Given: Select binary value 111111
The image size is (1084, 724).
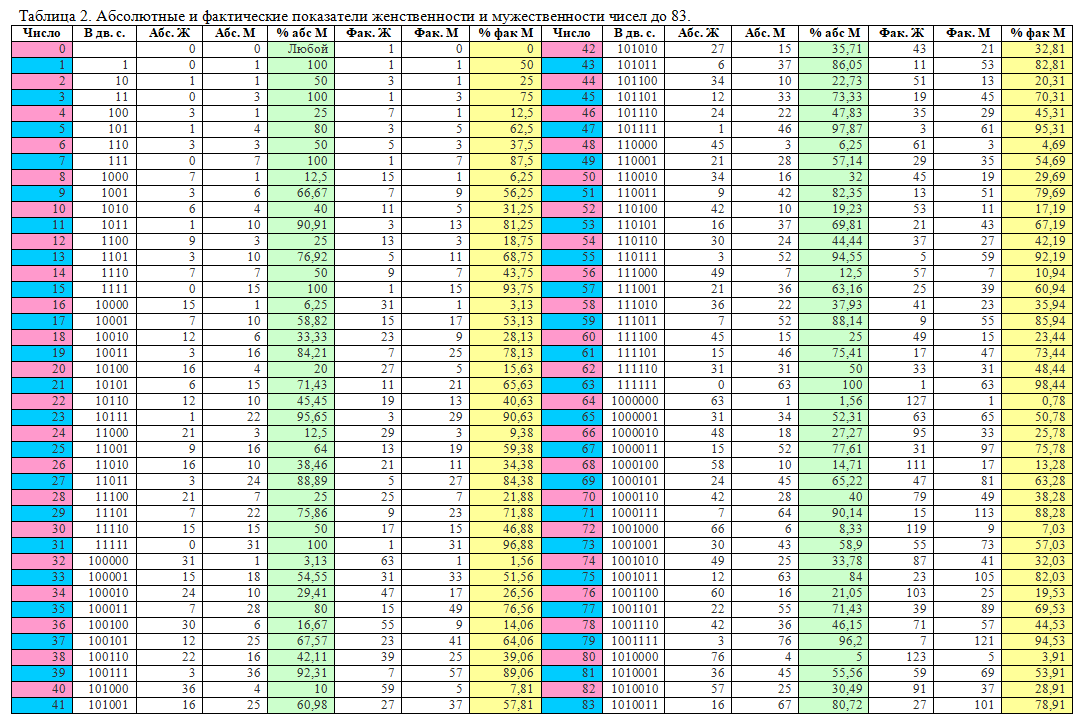Looking at the screenshot, I should tap(637, 385).
